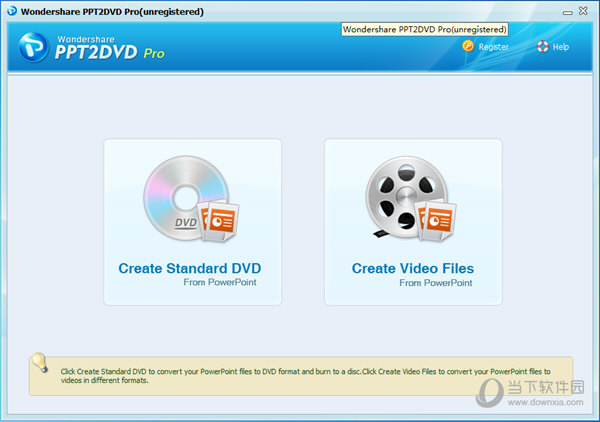
Task: Click the Create Video Files film reel icon
Action: click(x=411, y=199)
